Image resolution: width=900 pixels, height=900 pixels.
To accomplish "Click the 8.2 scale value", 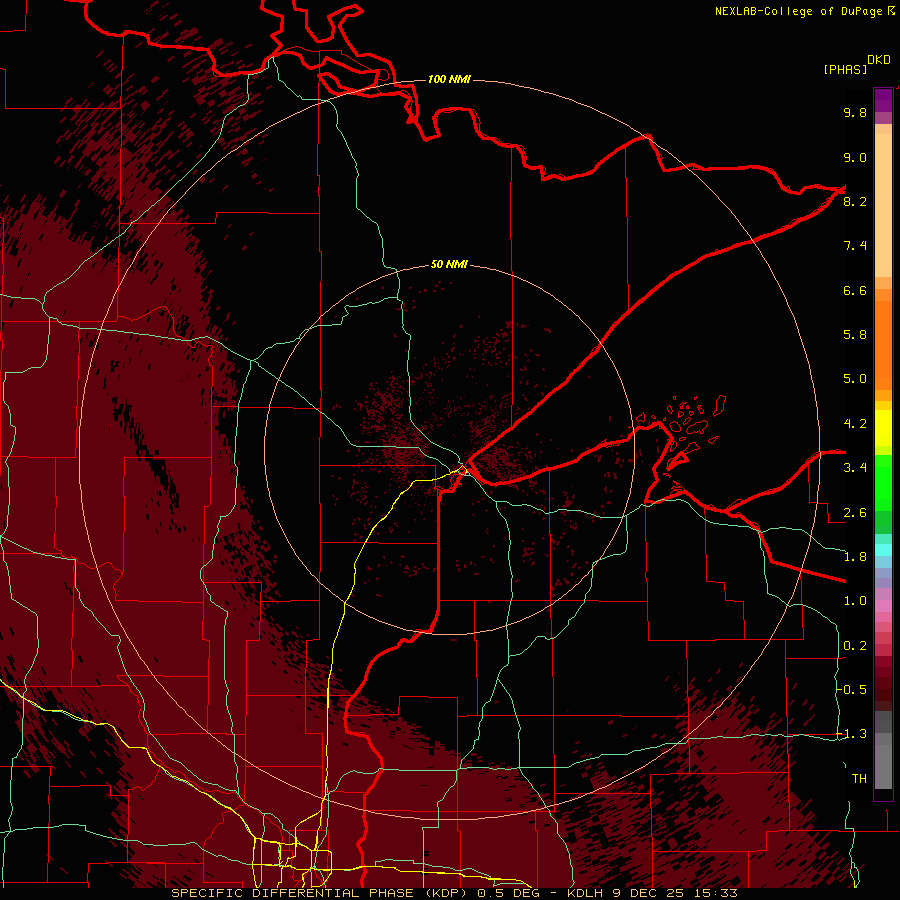I will point(855,201).
